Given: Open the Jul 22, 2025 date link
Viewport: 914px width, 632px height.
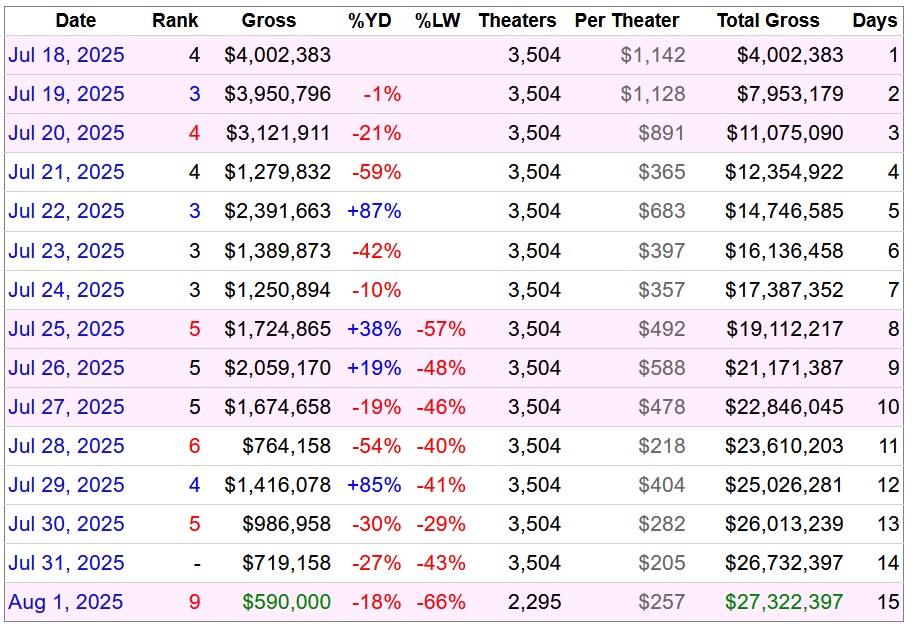Looking at the screenshot, I should [66, 212].
